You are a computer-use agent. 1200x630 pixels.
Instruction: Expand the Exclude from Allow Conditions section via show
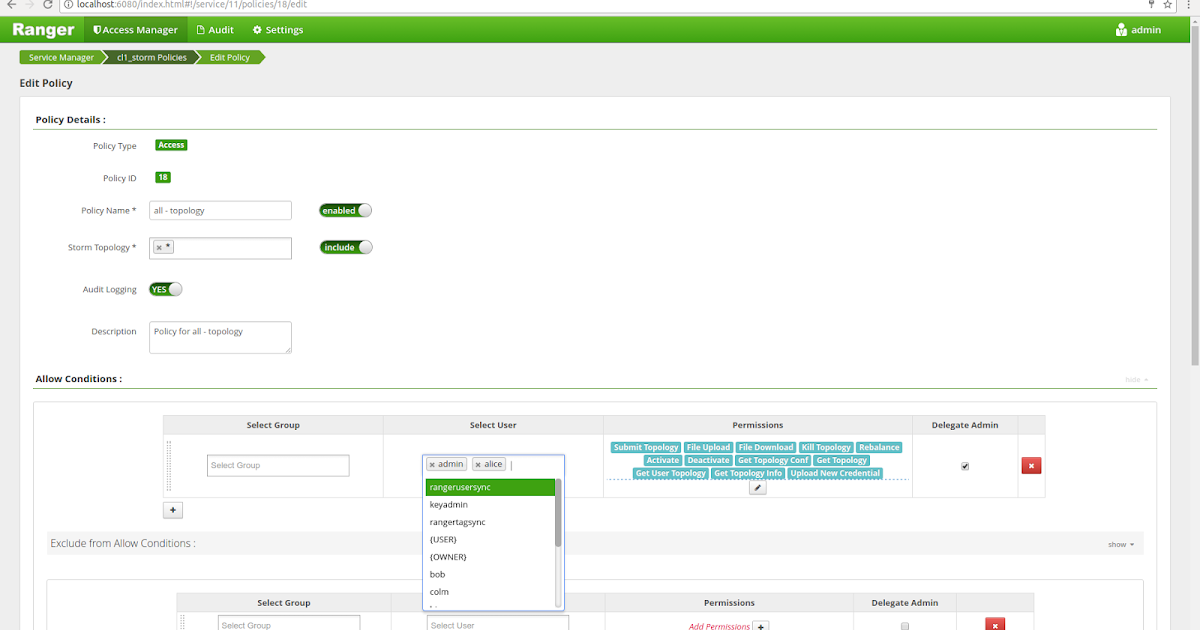coord(1119,542)
